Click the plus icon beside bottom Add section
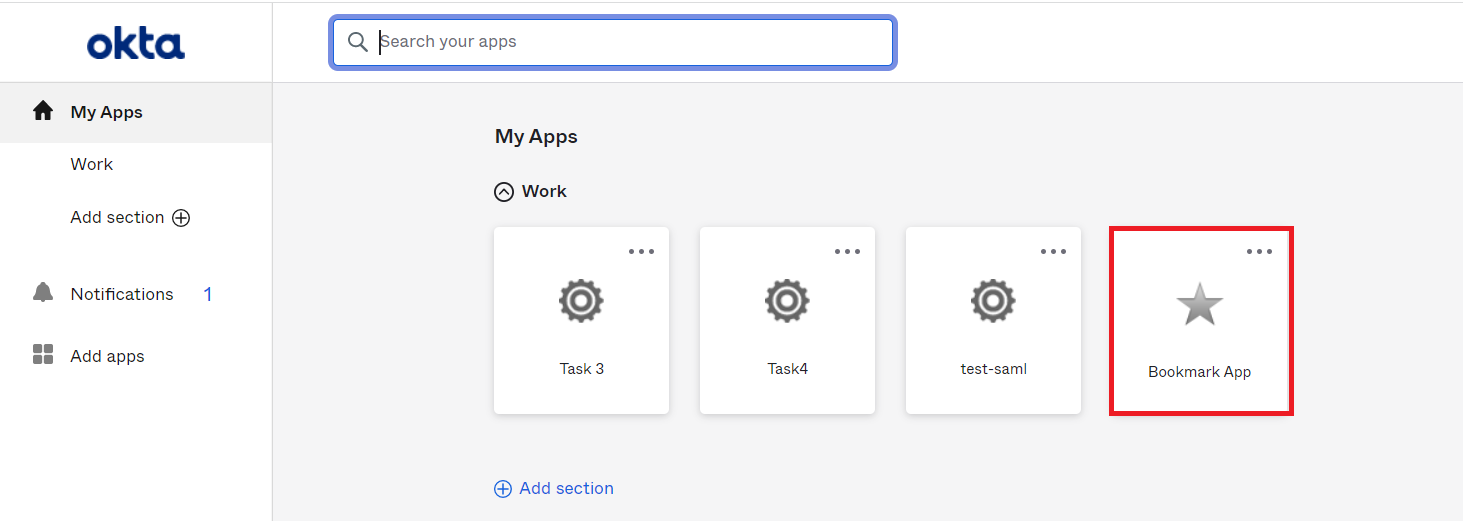This screenshot has height=521, width=1463. click(503, 489)
